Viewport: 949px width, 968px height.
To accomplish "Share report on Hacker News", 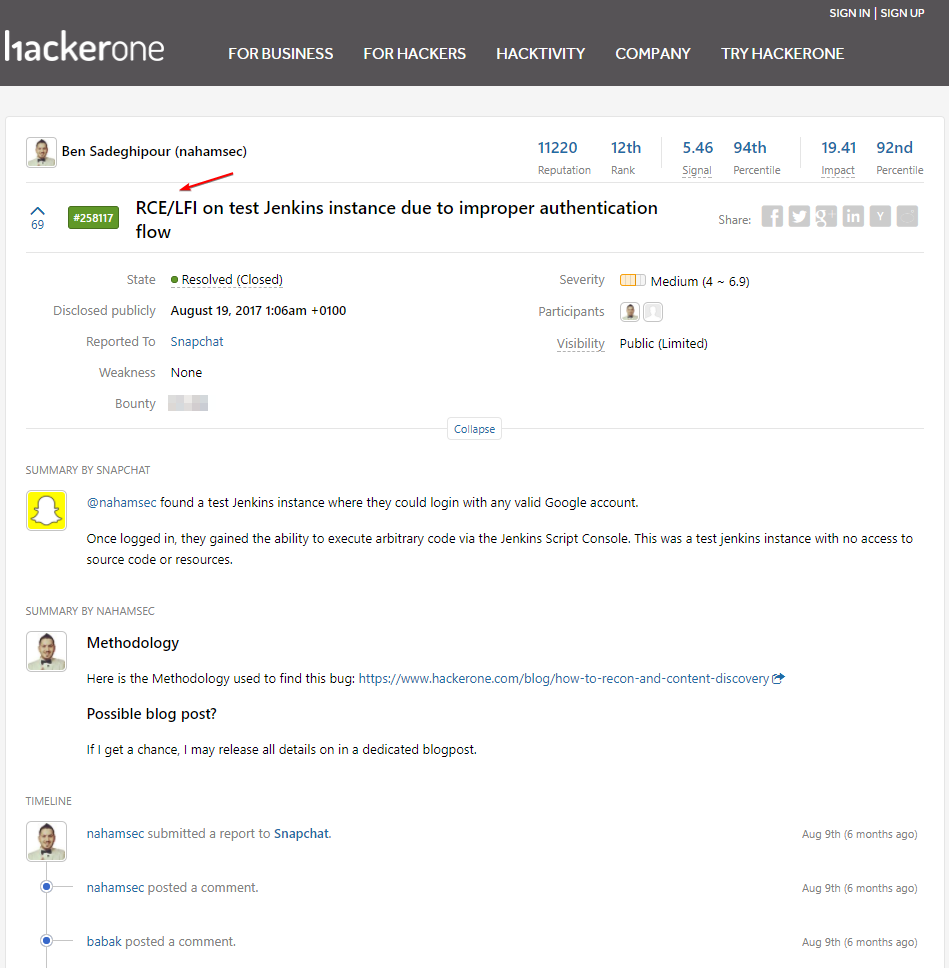I will (x=880, y=216).
